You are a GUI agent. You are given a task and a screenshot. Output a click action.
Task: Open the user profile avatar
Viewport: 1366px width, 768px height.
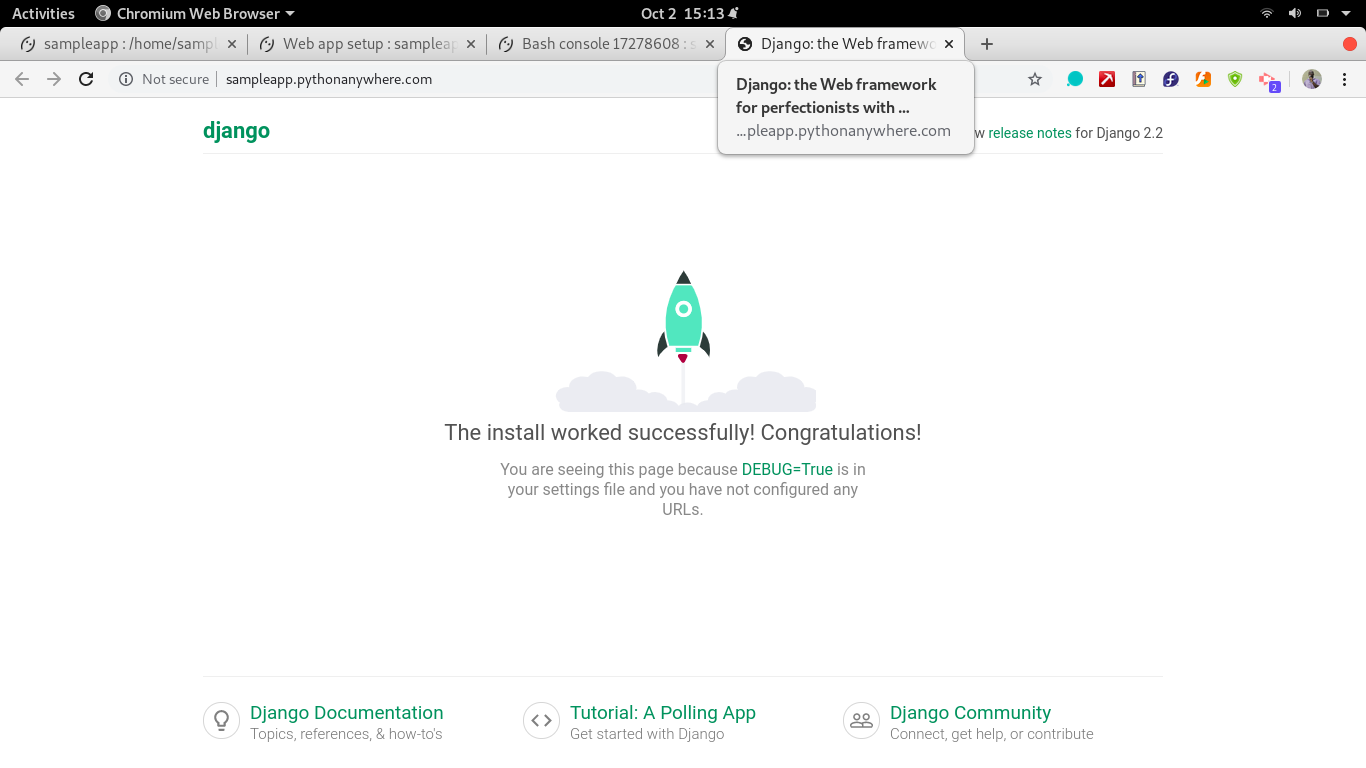click(x=1312, y=79)
